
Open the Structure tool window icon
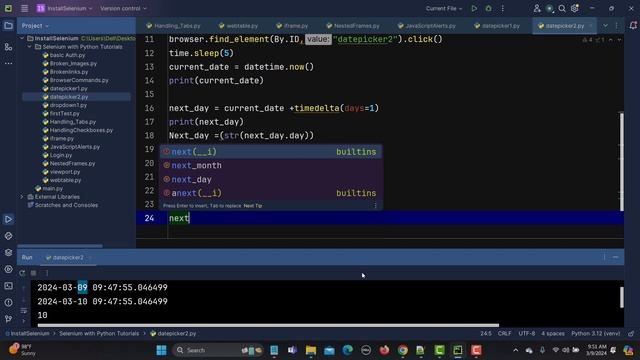point(8,47)
